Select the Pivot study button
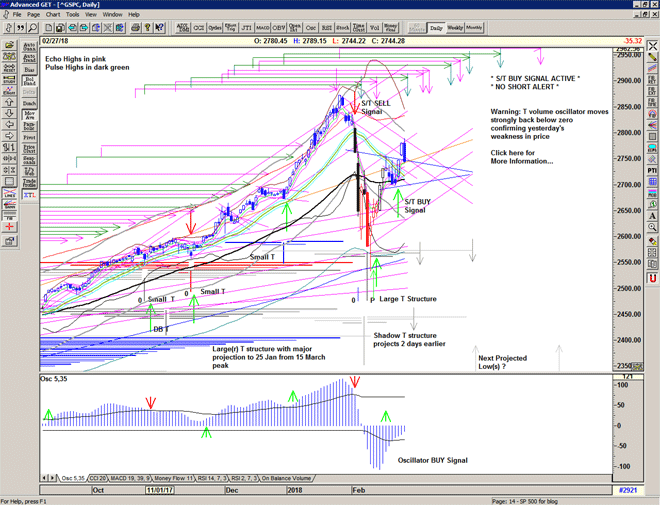 coord(30,135)
